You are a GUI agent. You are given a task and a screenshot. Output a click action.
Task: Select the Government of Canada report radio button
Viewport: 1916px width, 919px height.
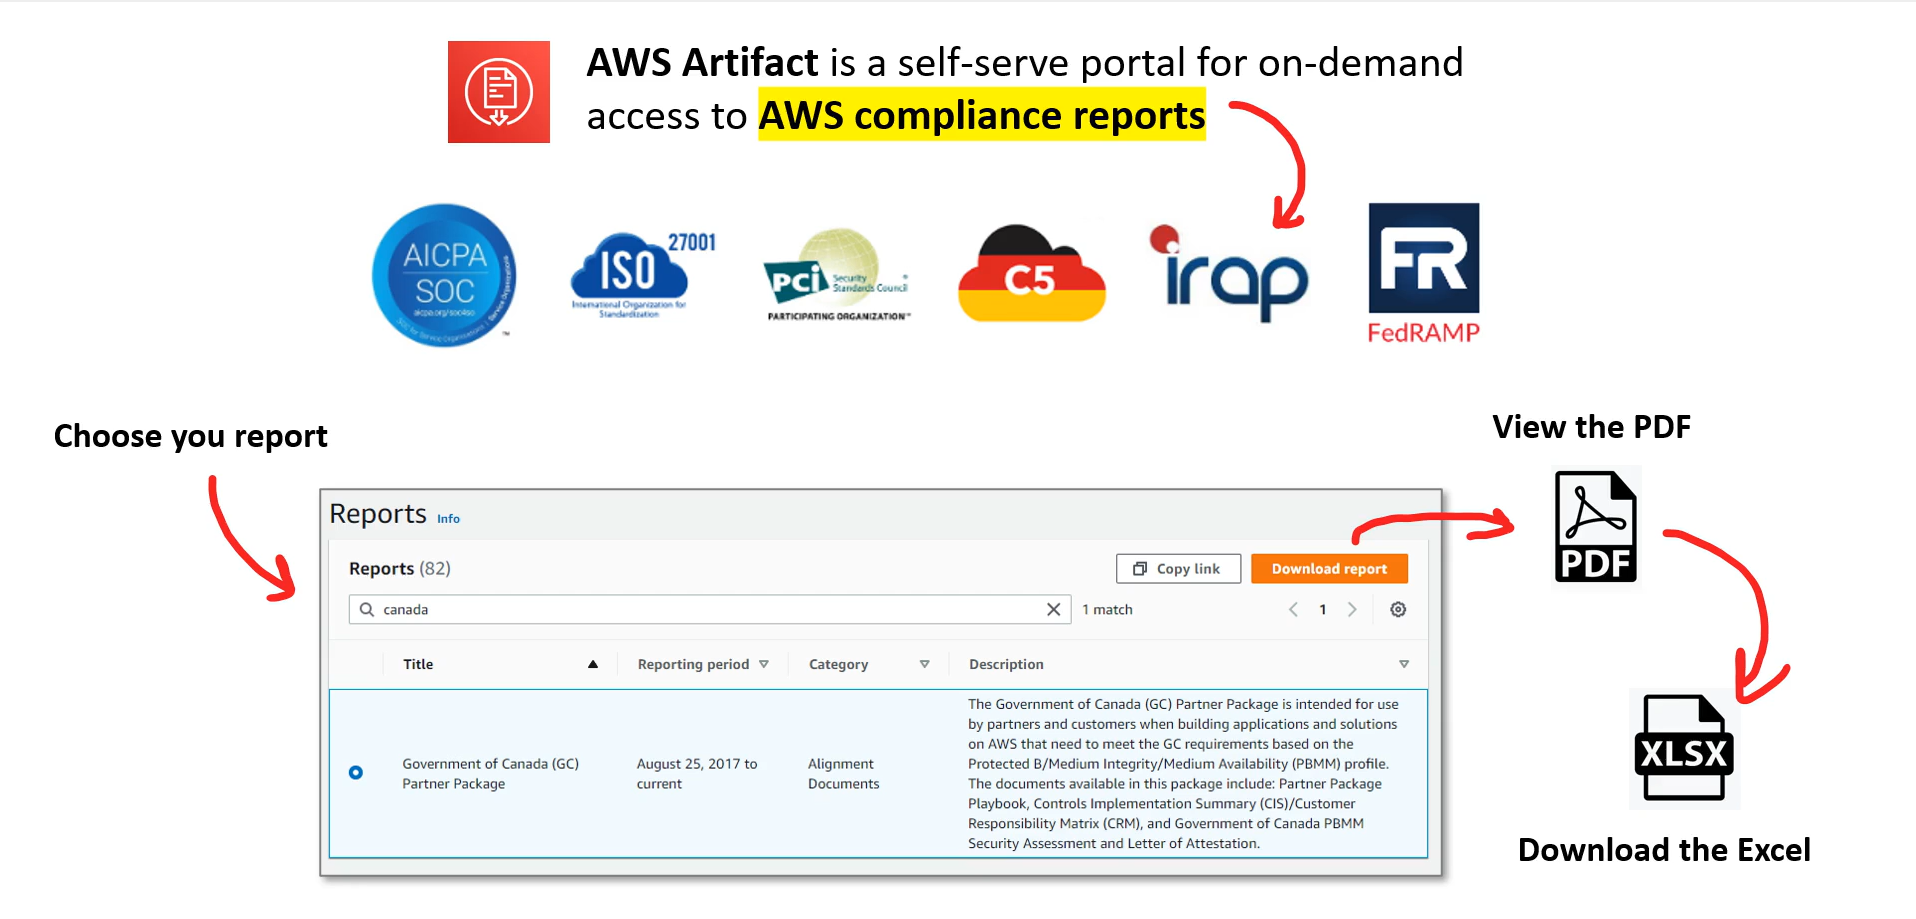point(356,772)
